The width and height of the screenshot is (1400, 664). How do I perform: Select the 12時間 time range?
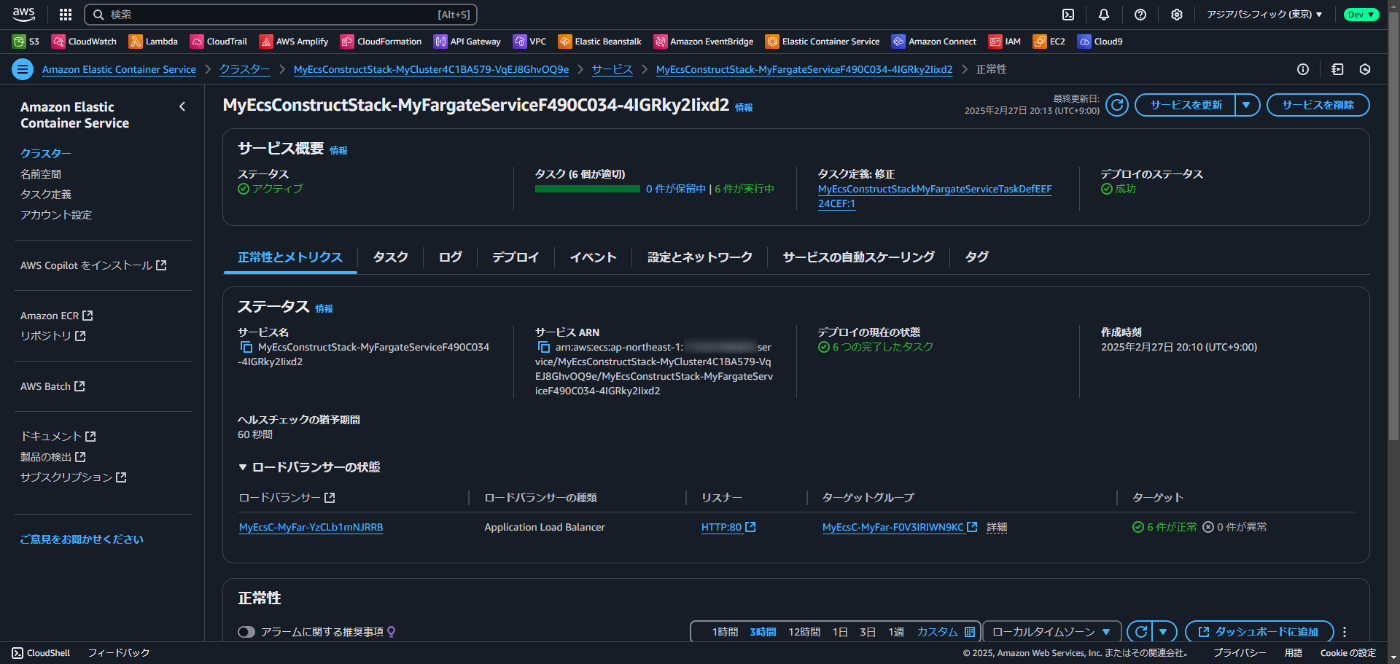click(x=804, y=632)
